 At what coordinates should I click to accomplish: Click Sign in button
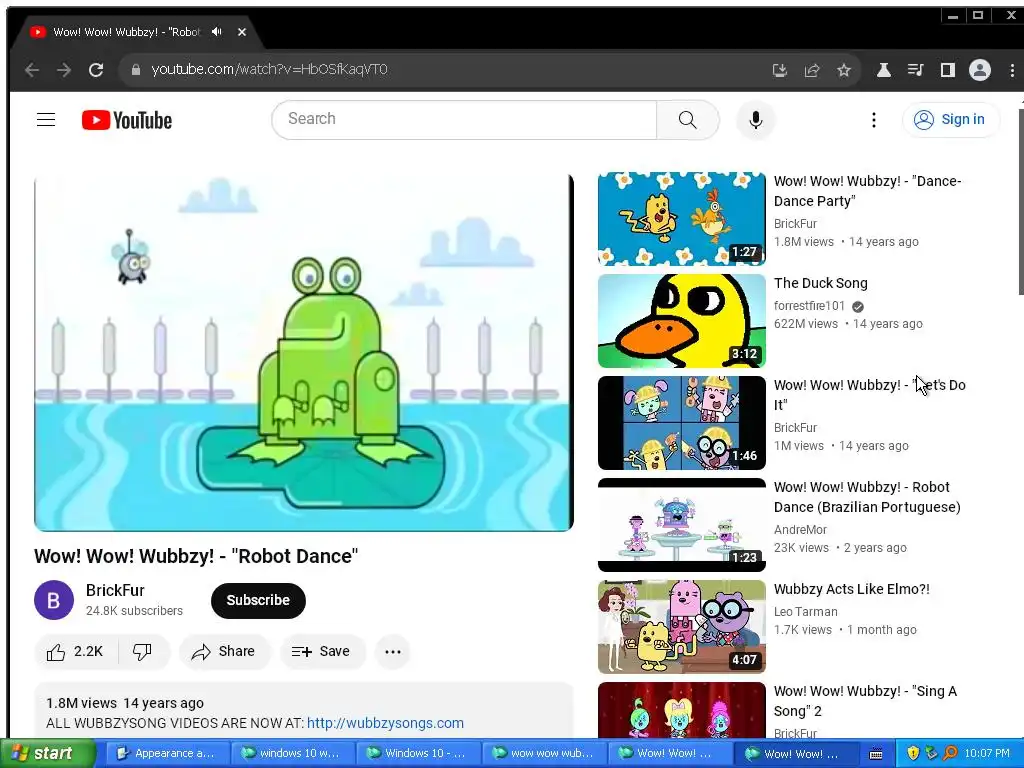(950, 120)
